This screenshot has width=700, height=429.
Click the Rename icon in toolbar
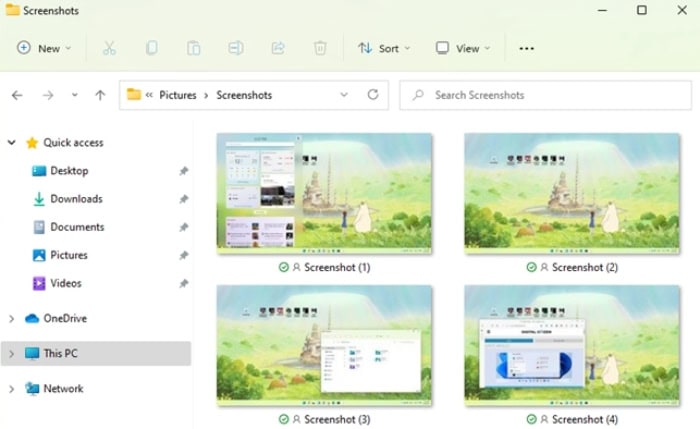click(236, 48)
